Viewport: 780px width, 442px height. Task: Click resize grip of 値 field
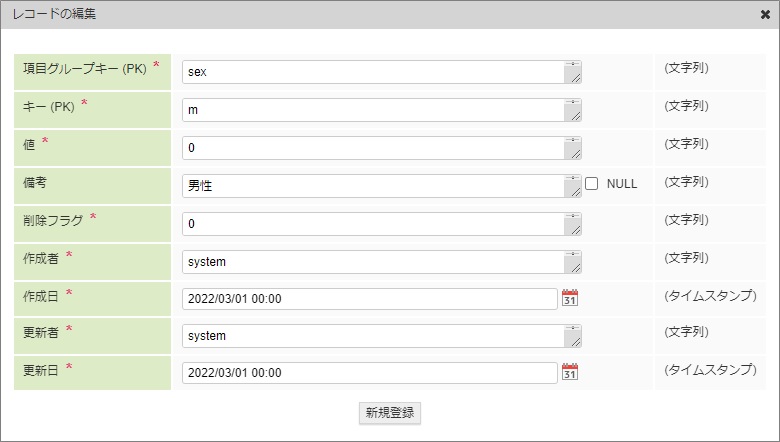point(575,154)
